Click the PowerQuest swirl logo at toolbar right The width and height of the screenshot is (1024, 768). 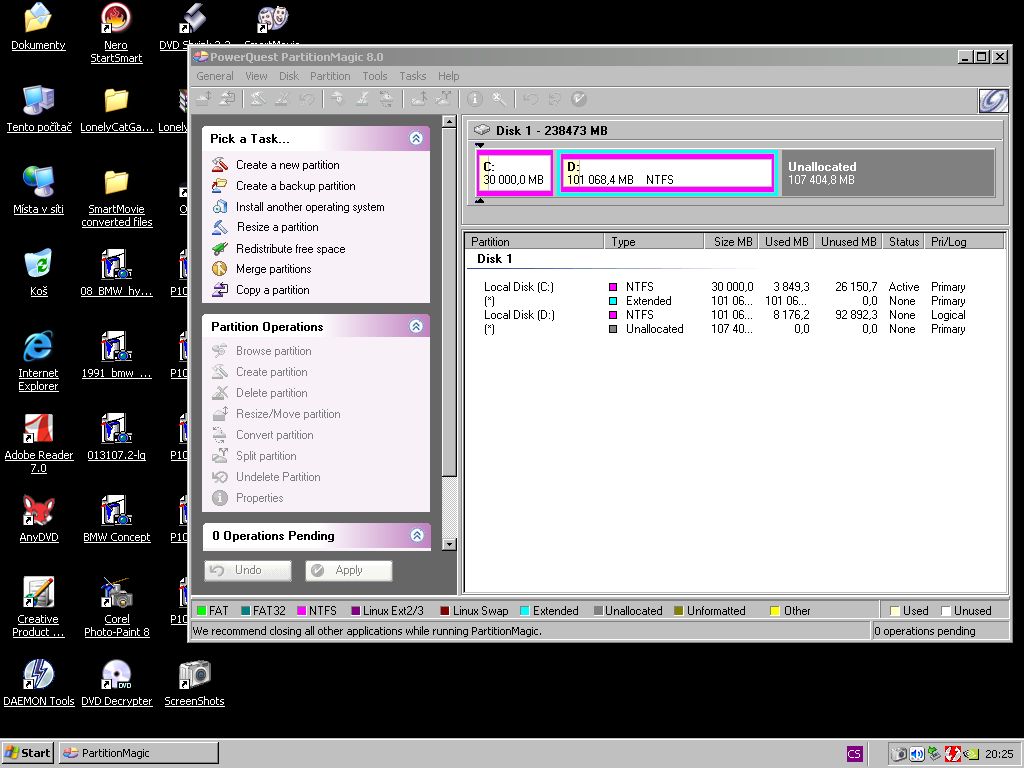click(x=993, y=101)
